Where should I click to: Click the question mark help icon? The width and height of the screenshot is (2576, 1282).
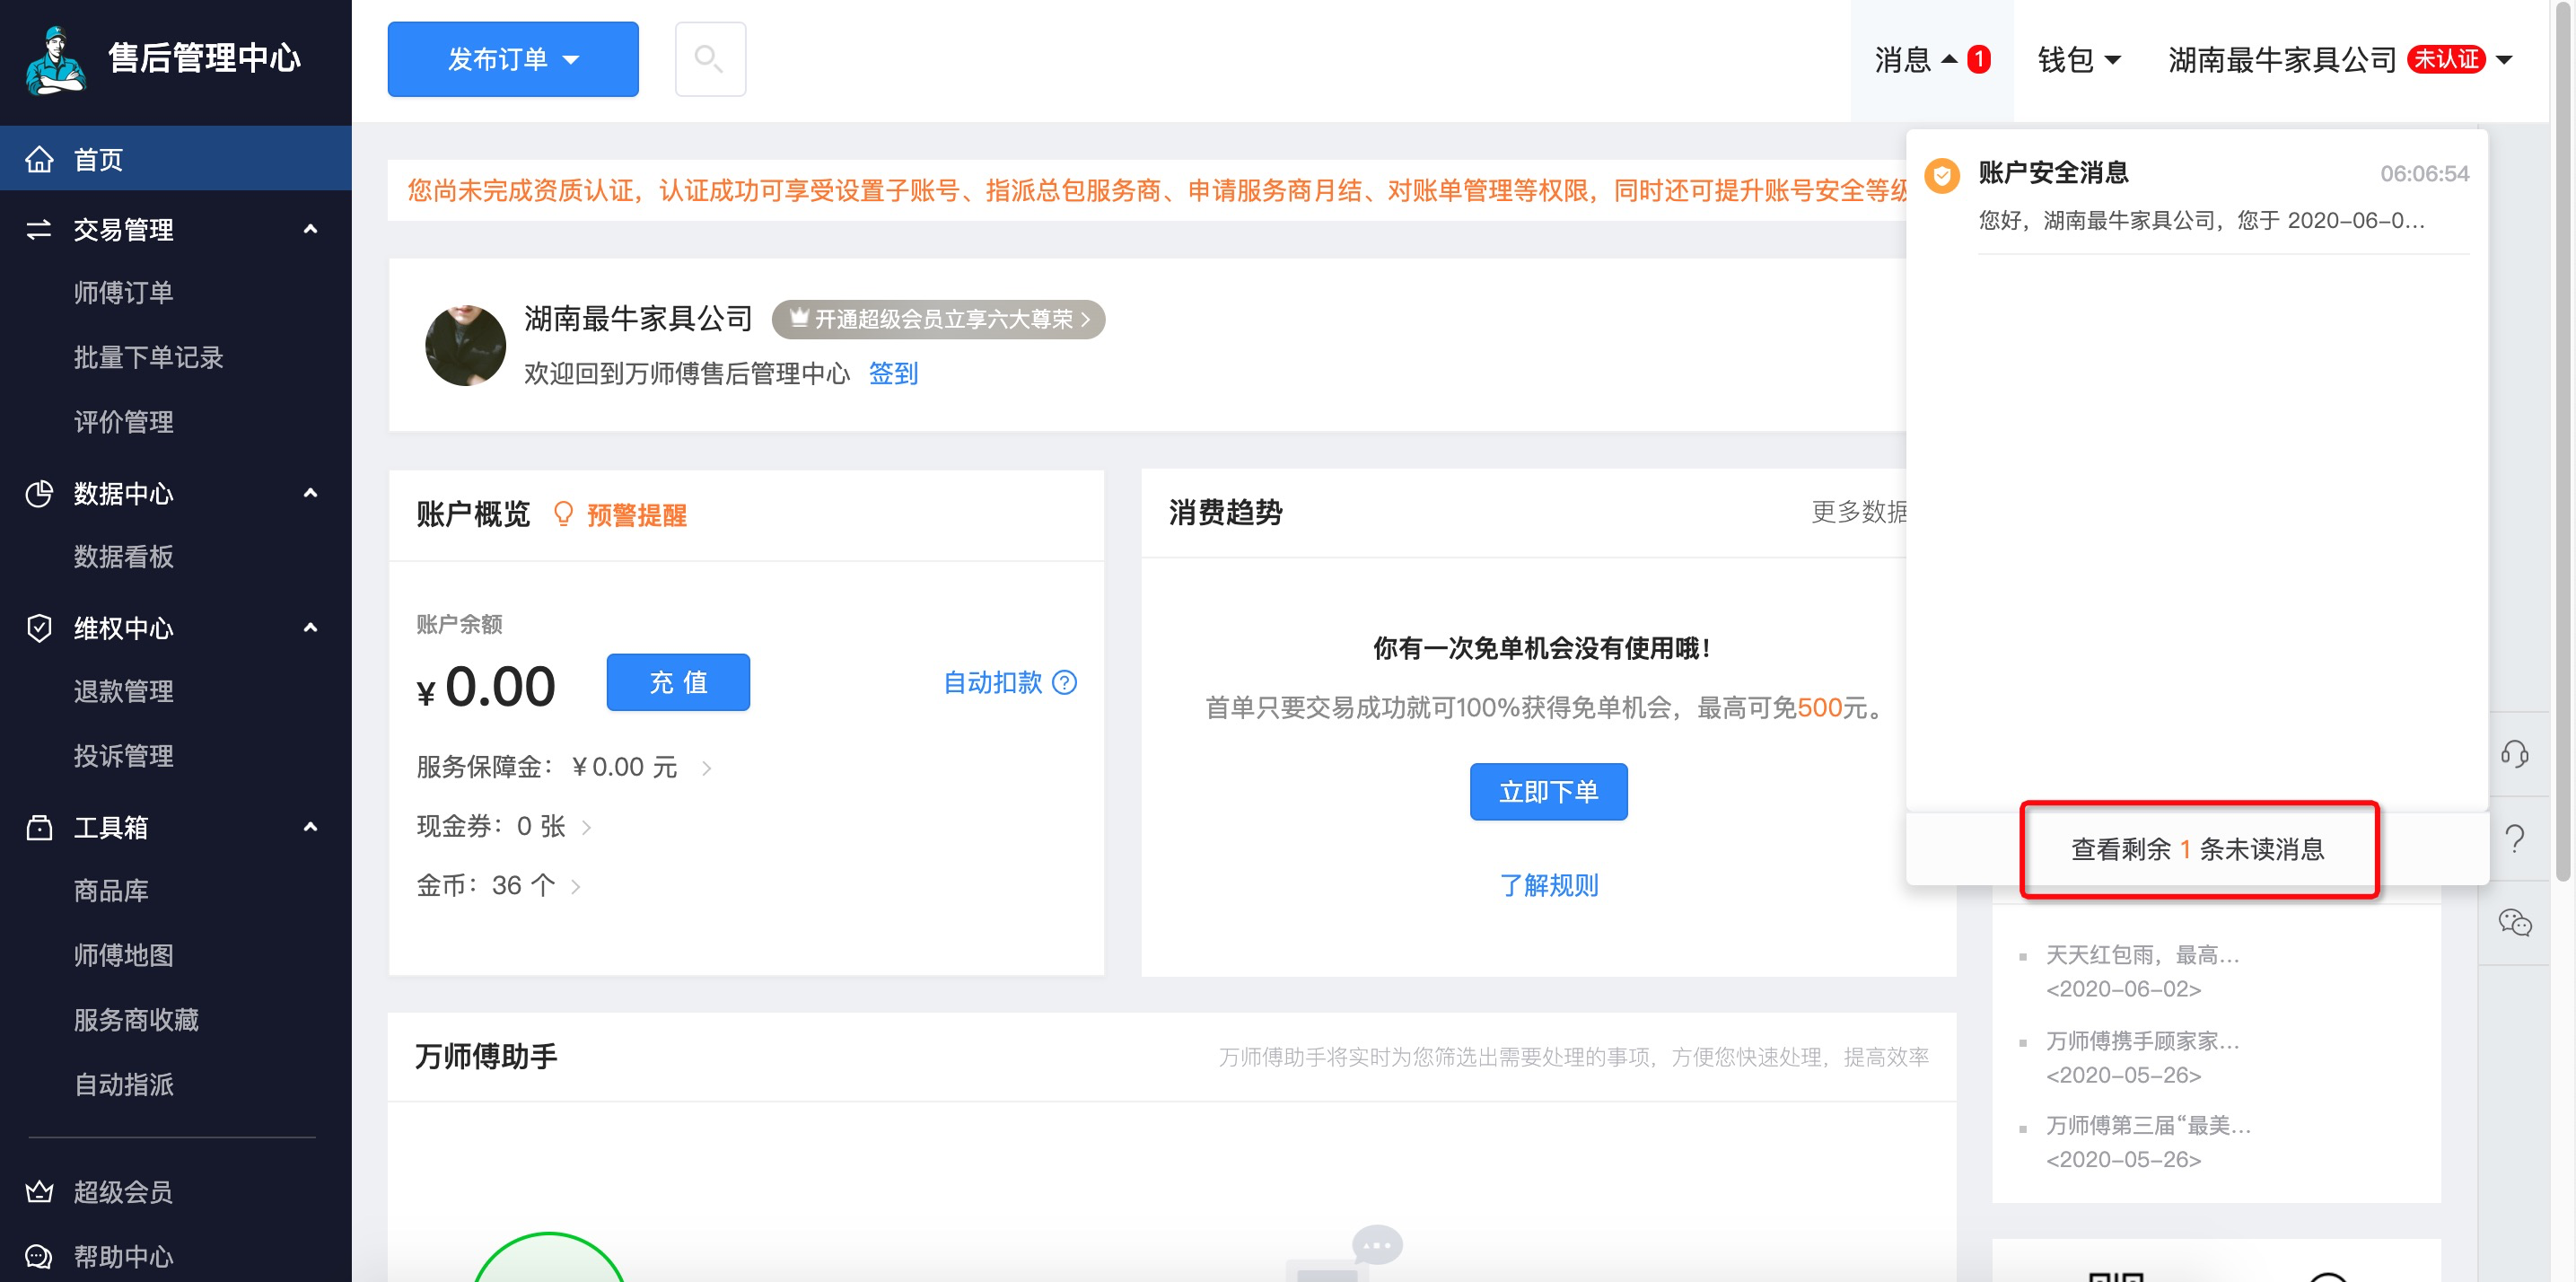coord(2514,838)
